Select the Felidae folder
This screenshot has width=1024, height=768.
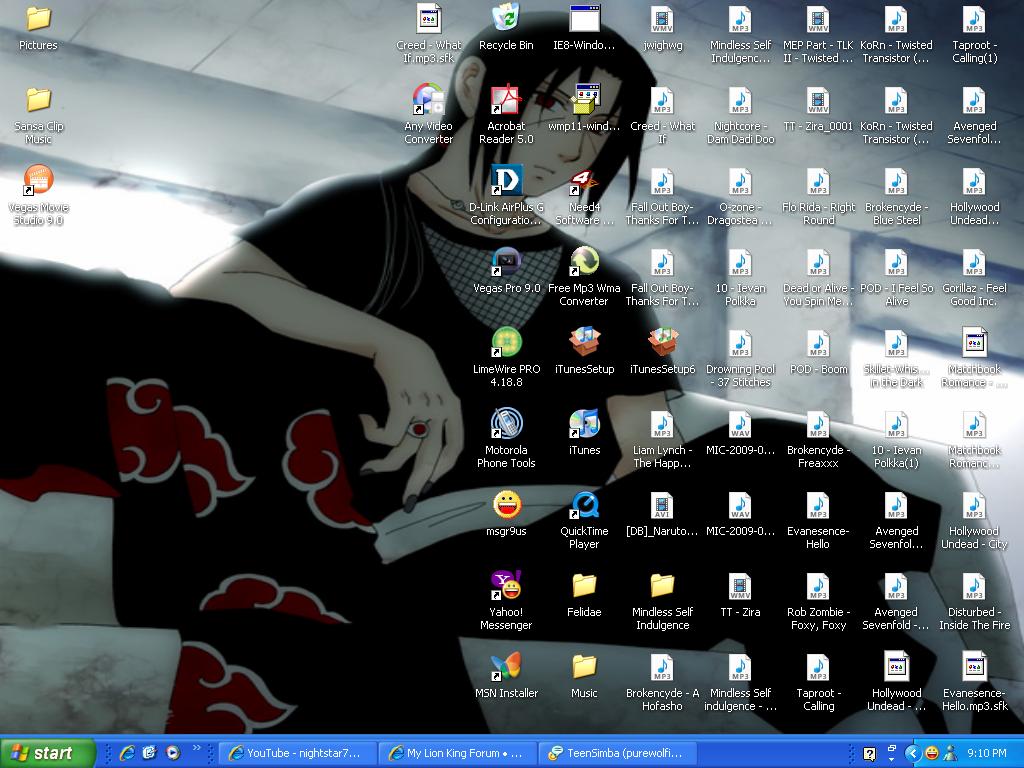click(584, 587)
